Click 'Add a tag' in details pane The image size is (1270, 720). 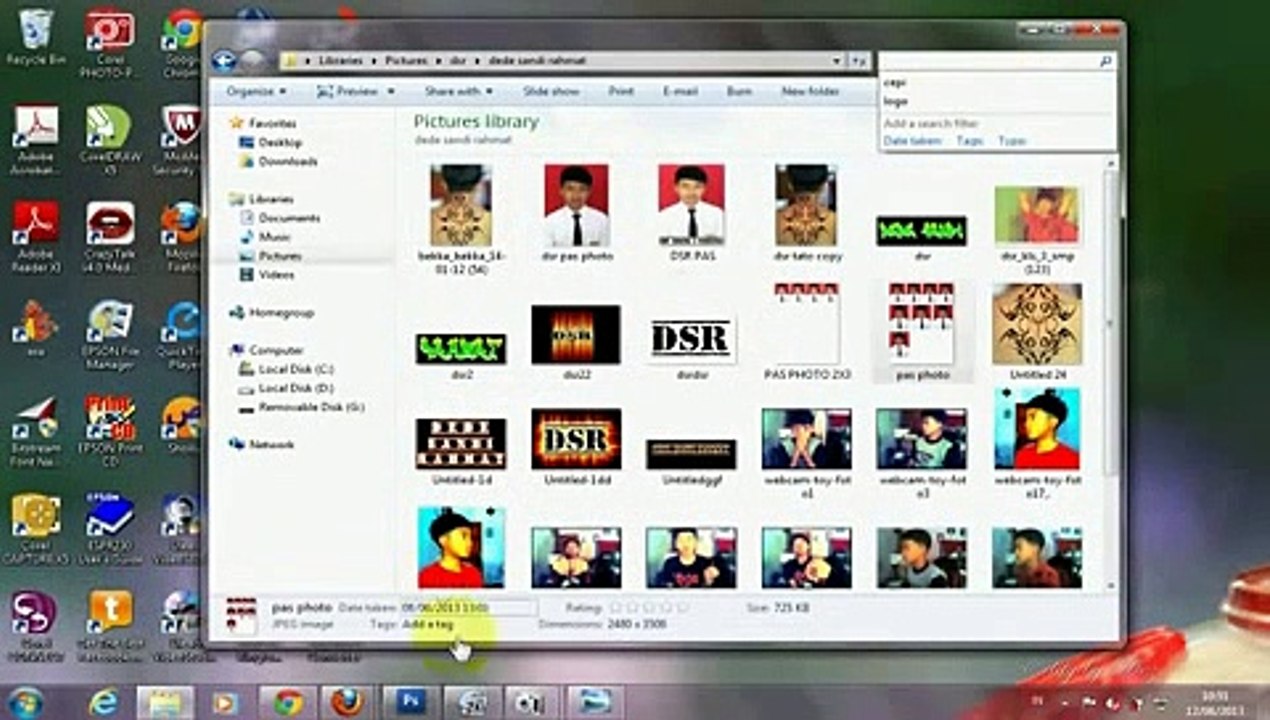tap(427, 624)
